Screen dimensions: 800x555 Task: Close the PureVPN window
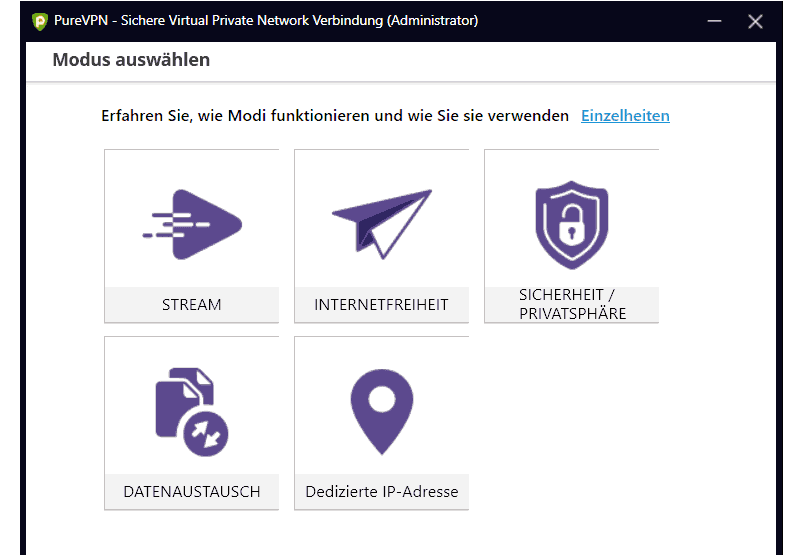pos(755,20)
